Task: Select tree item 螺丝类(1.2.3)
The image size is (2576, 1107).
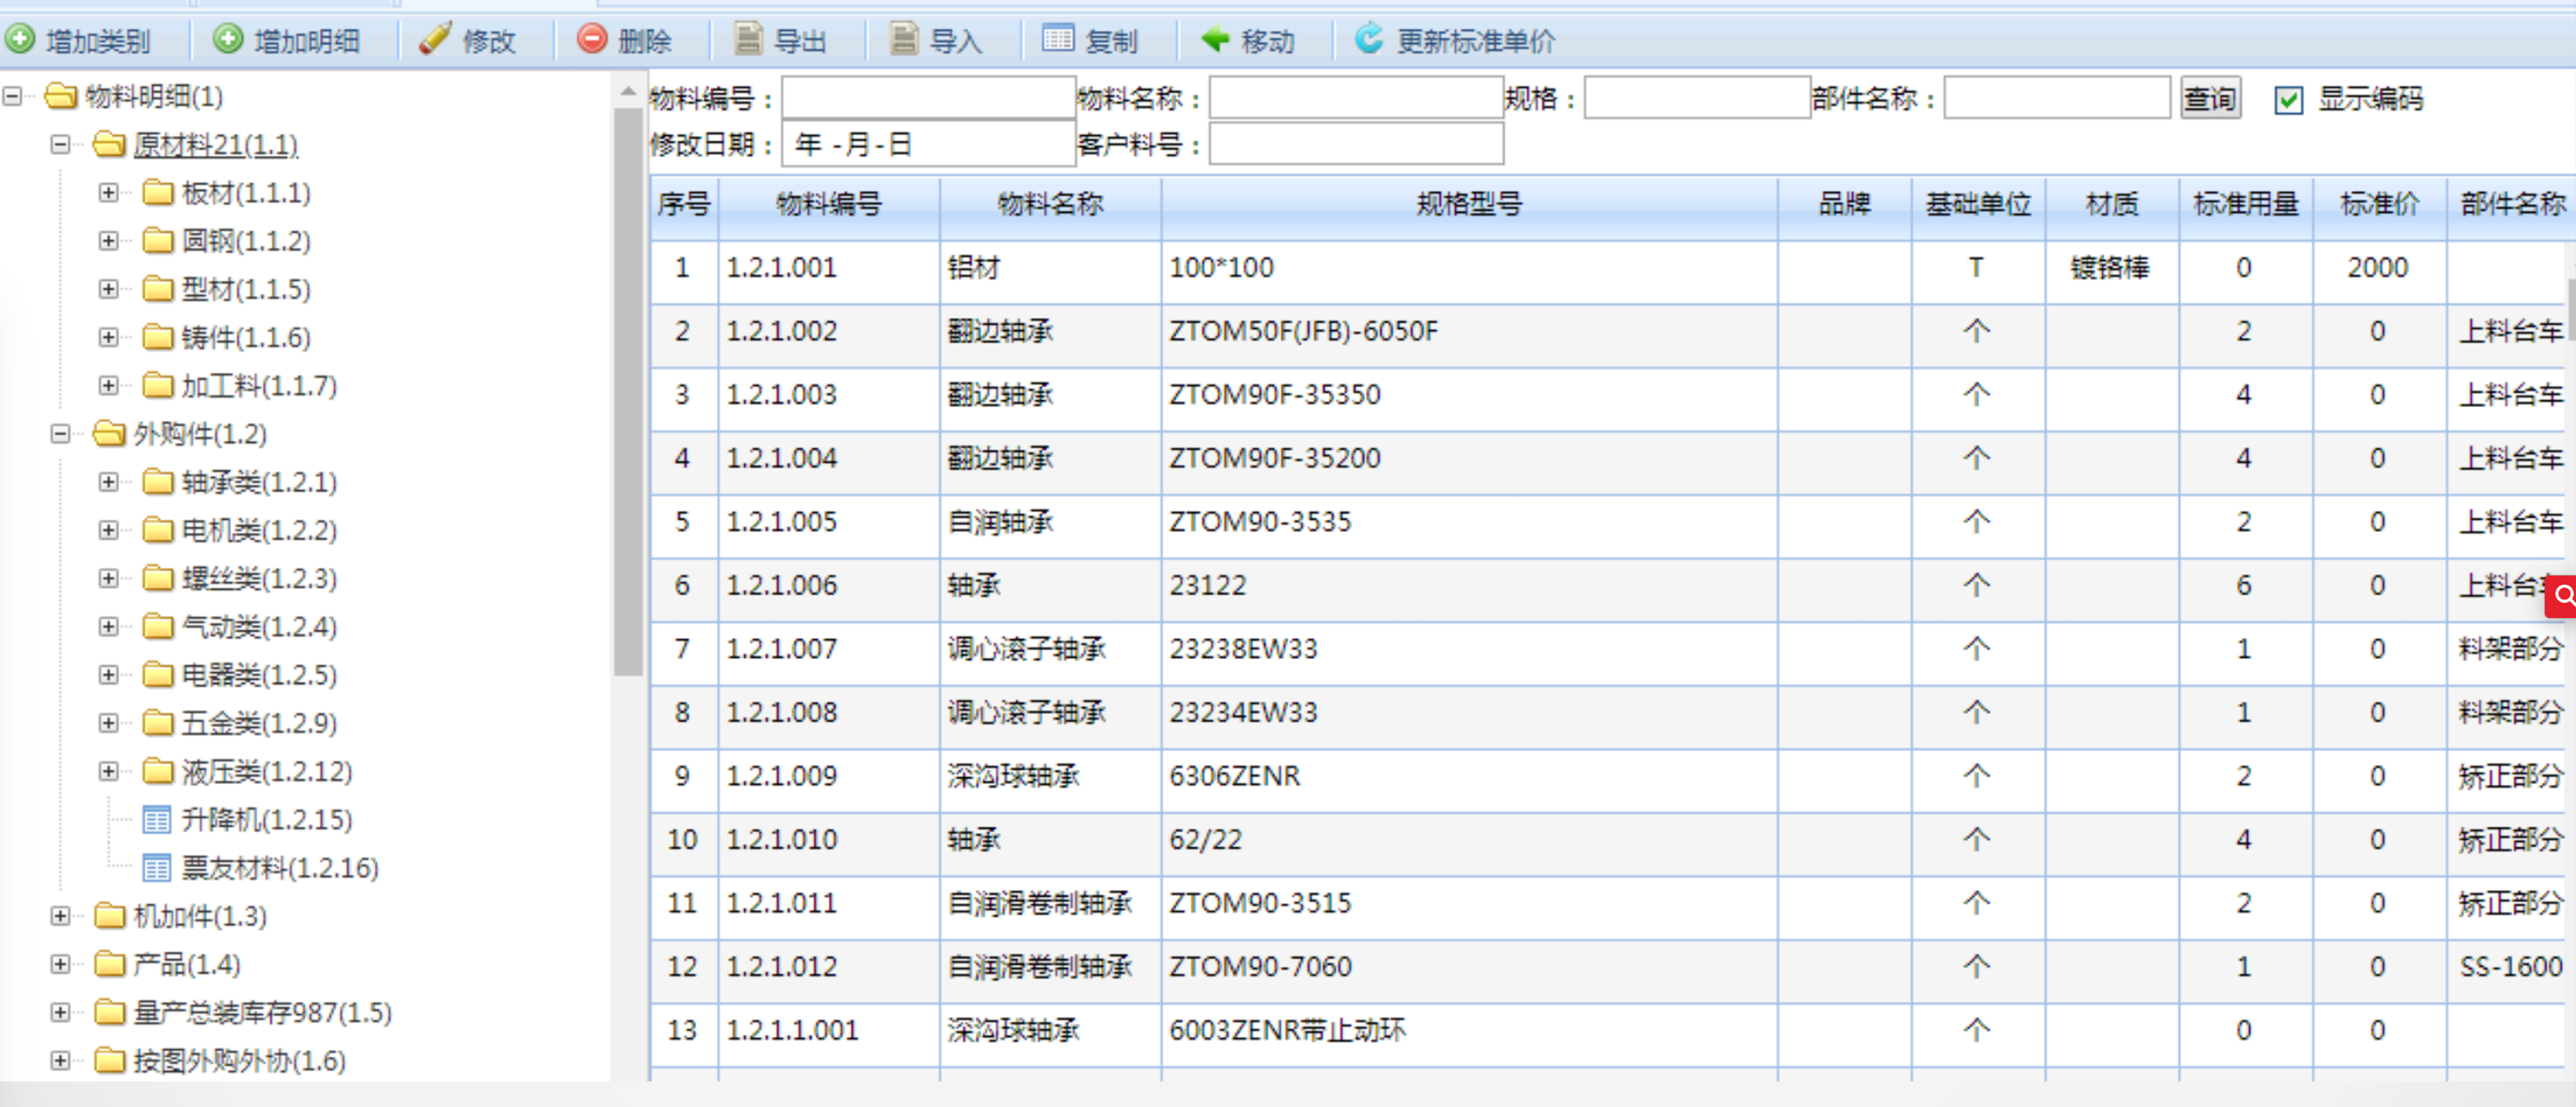Action: pos(259,578)
